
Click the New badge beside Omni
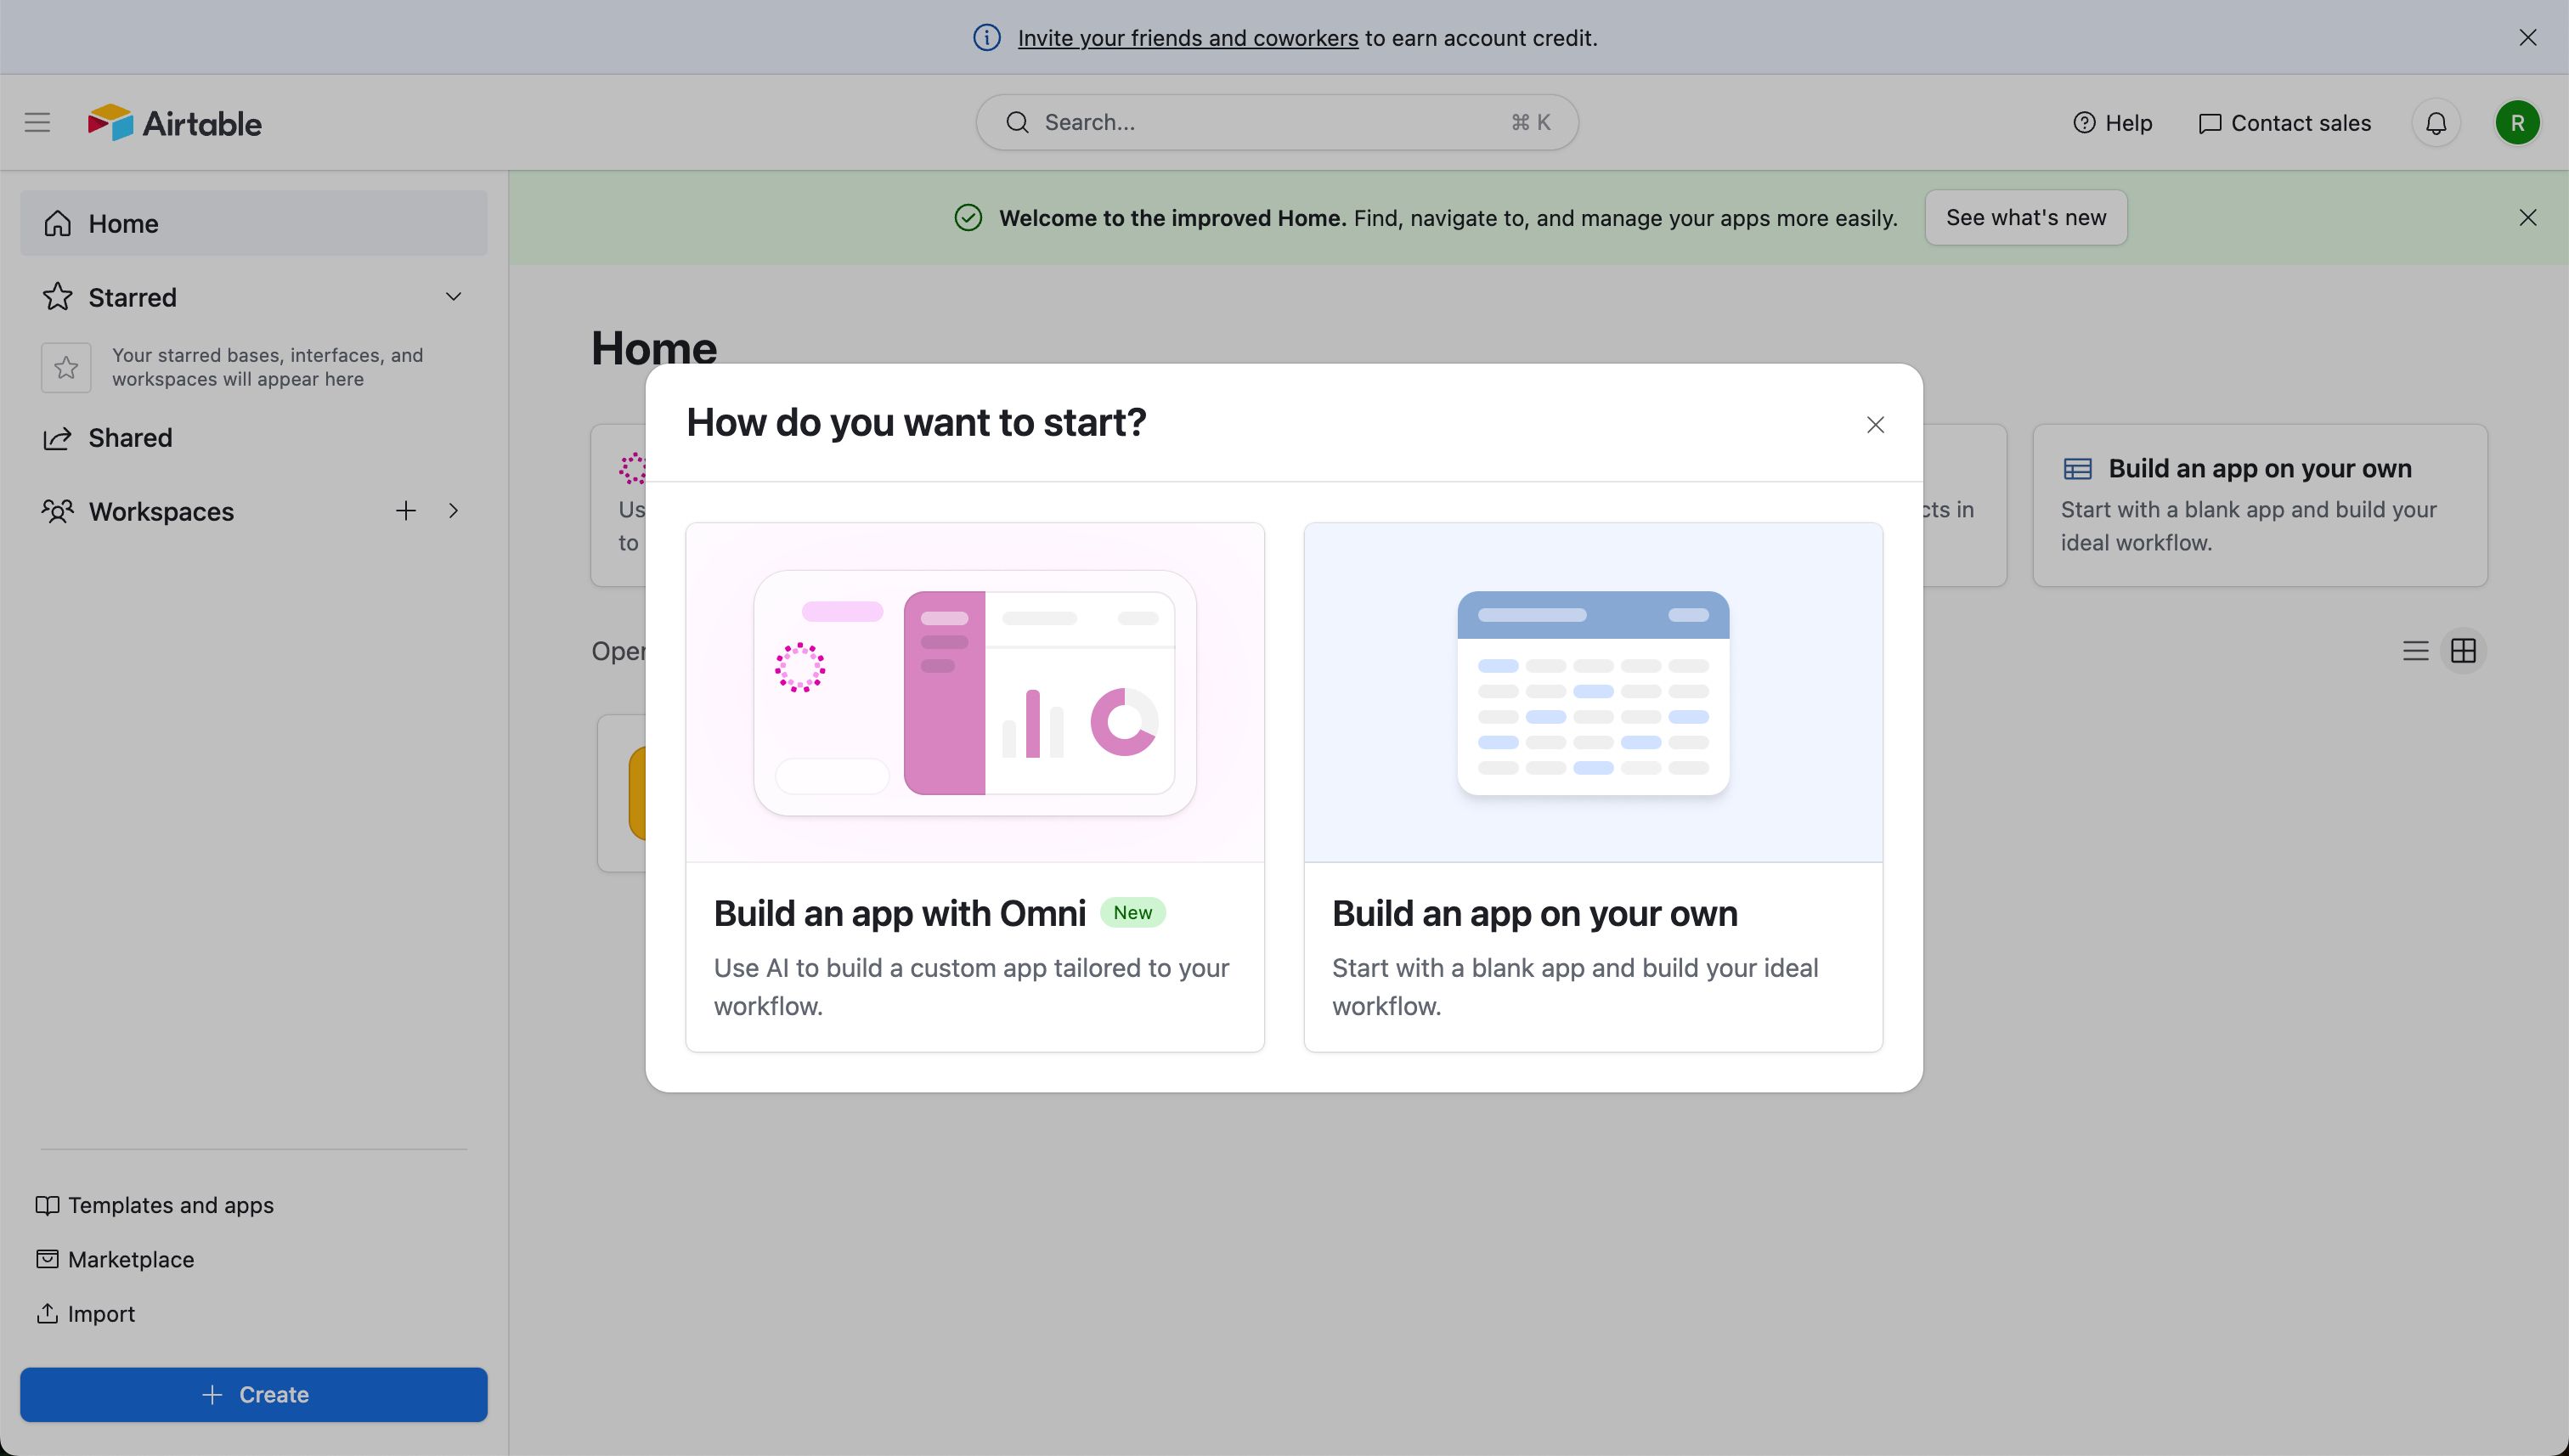point(1132,912)
